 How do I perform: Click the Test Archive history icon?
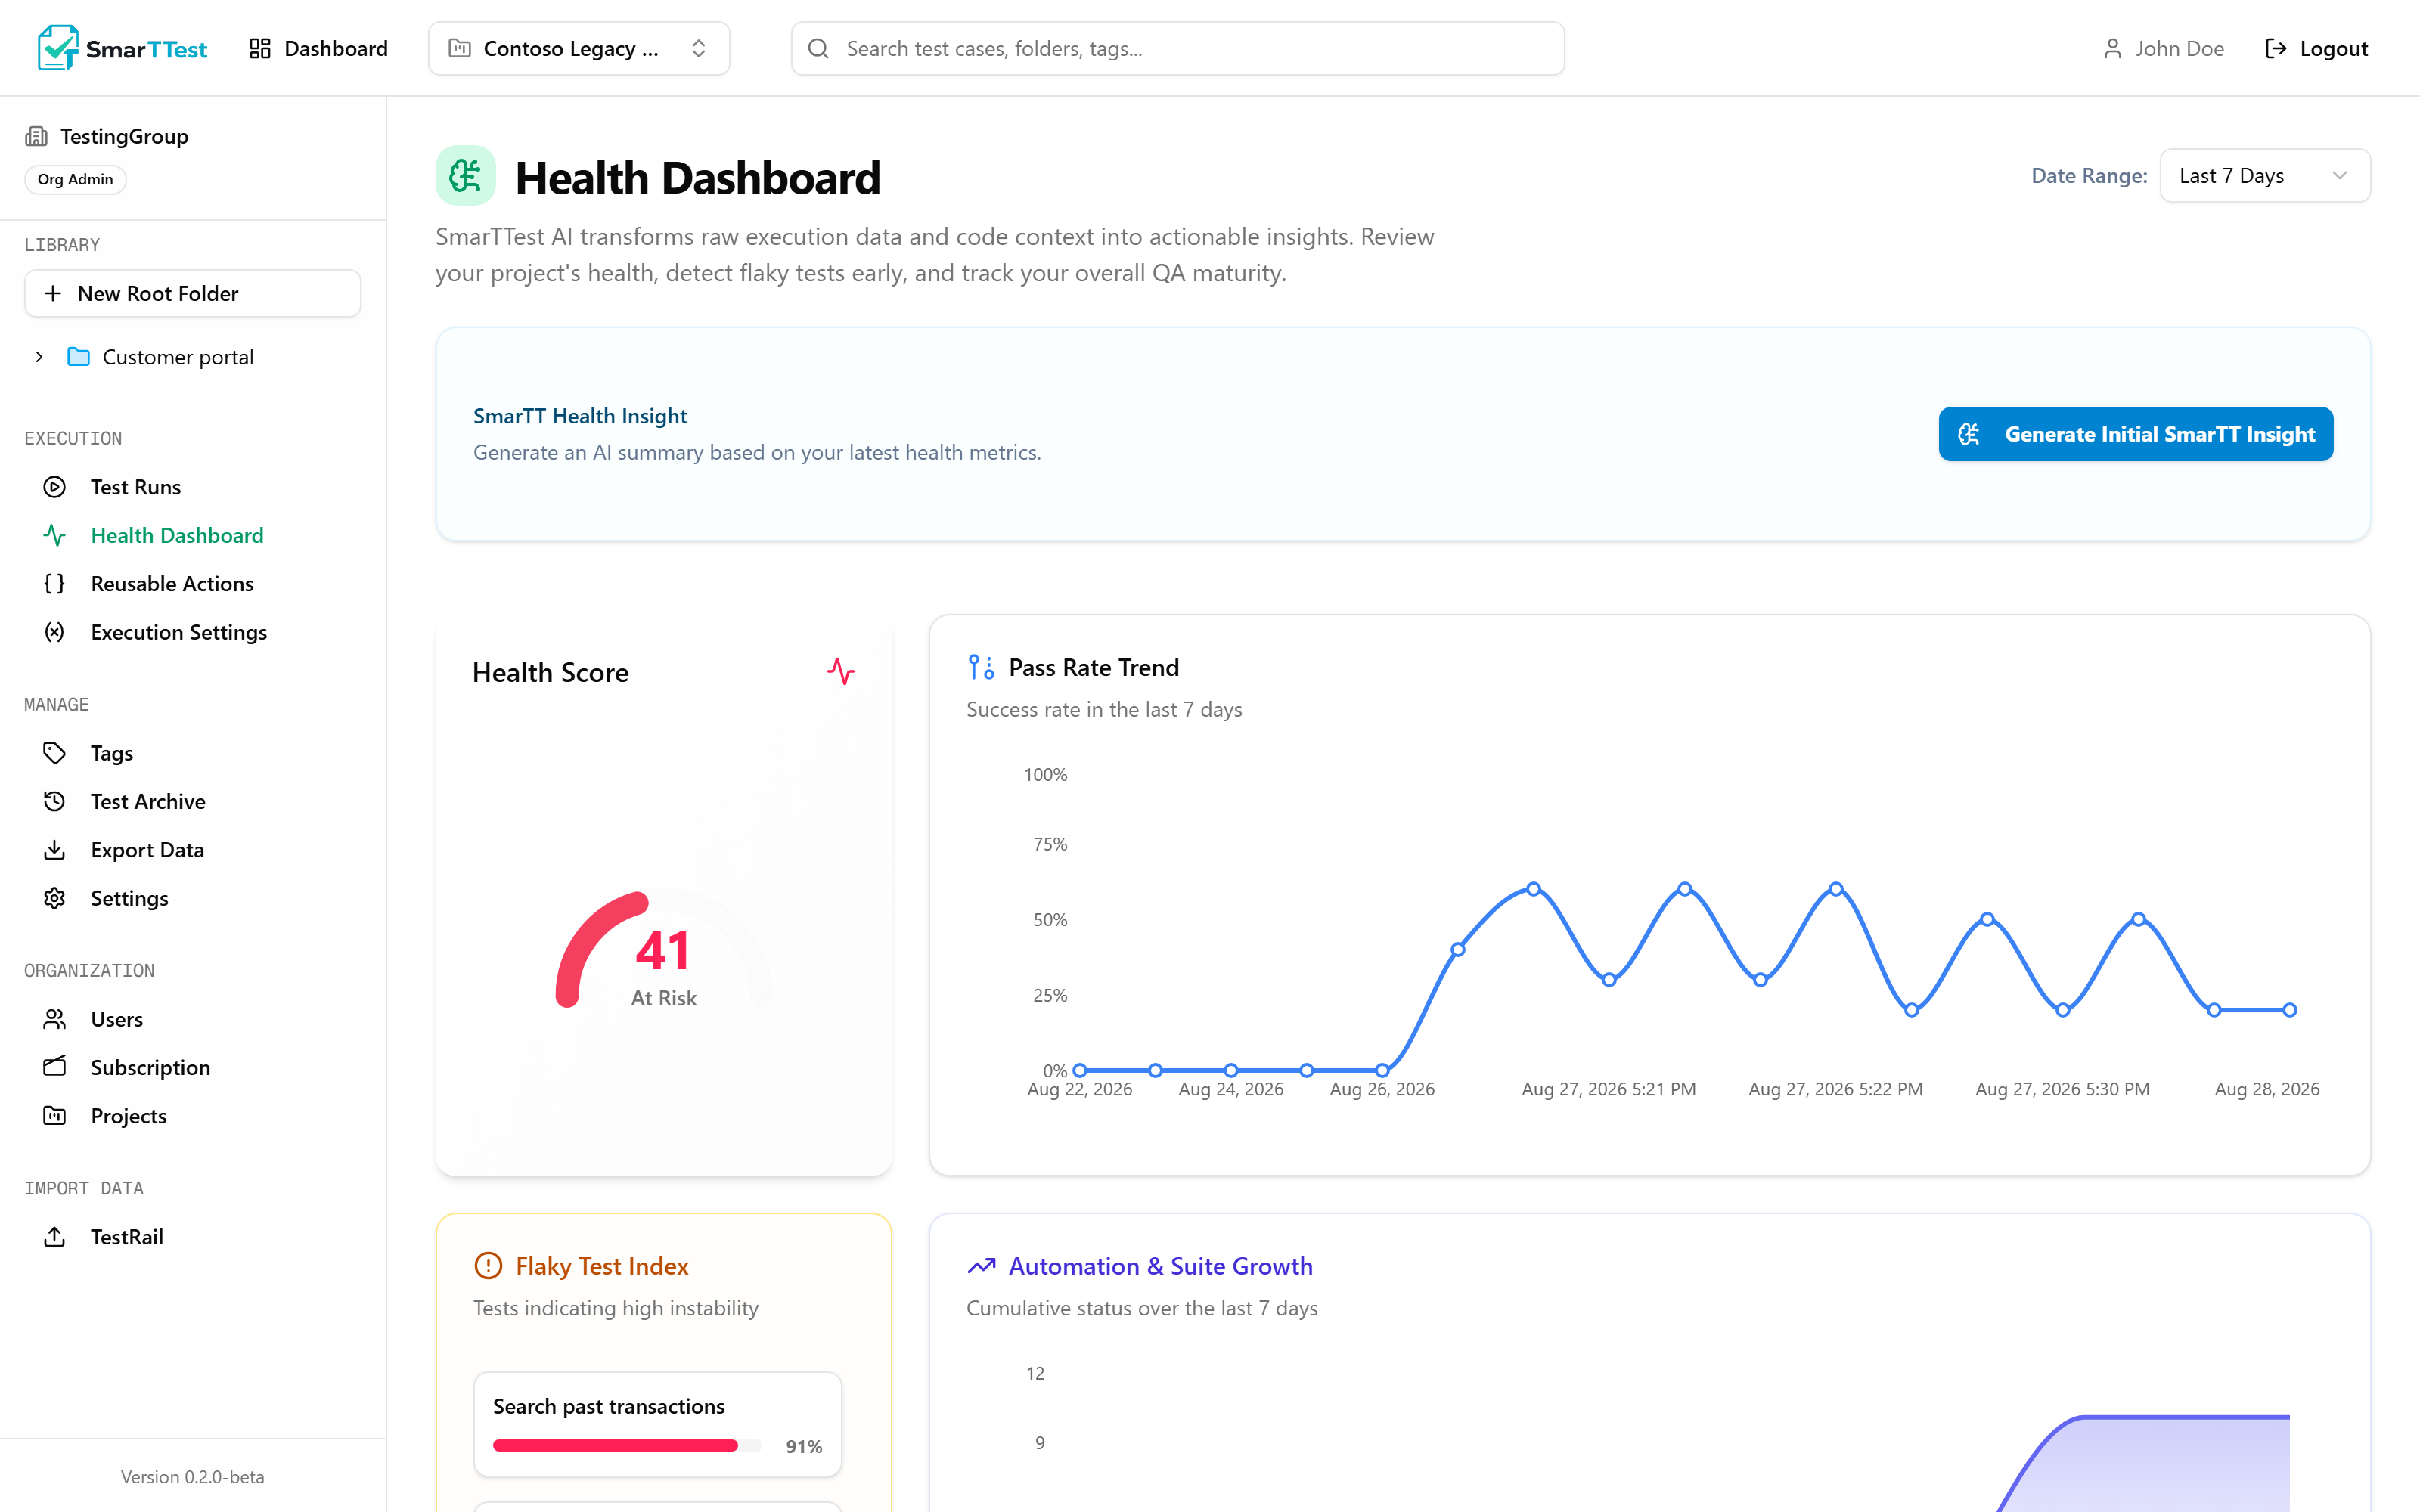point(55,801)
